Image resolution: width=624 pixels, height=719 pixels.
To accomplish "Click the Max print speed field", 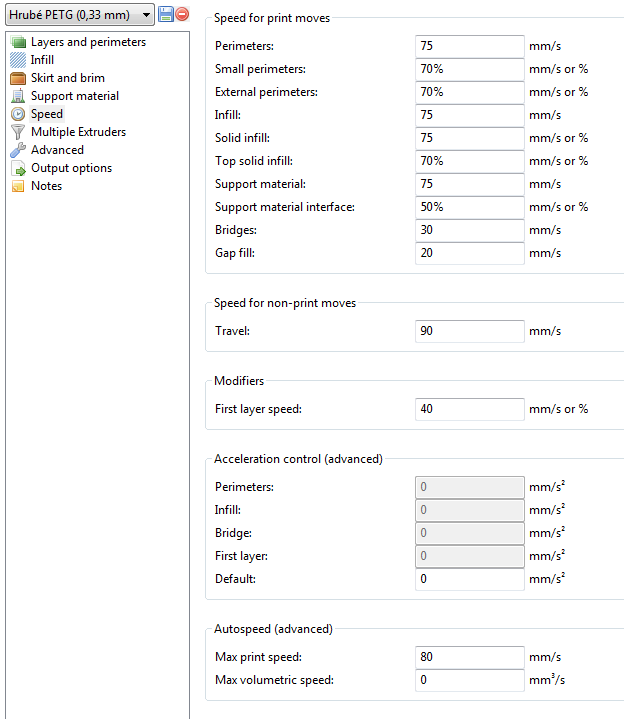I will [x=469, y=657].
